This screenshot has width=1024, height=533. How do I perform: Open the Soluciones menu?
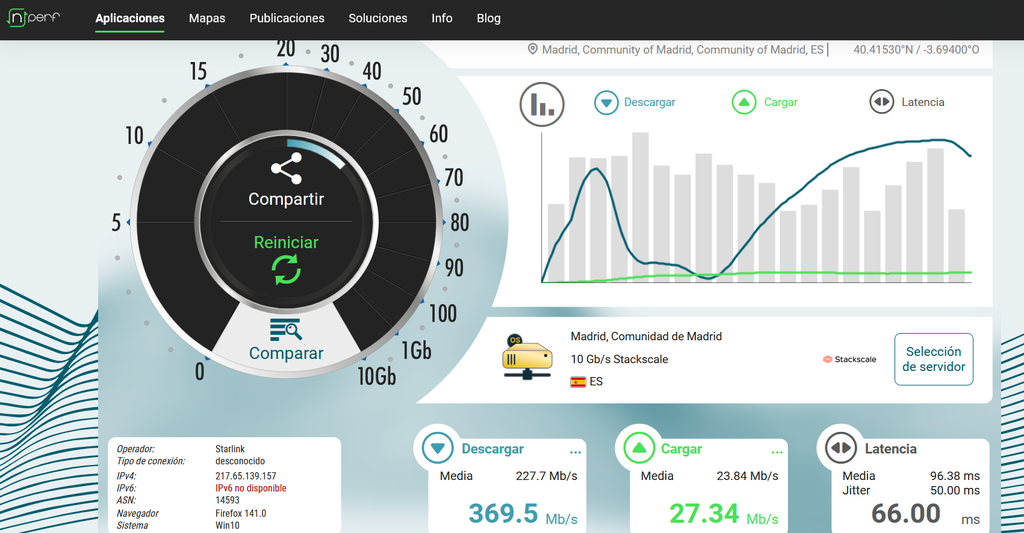click(378, 18)
